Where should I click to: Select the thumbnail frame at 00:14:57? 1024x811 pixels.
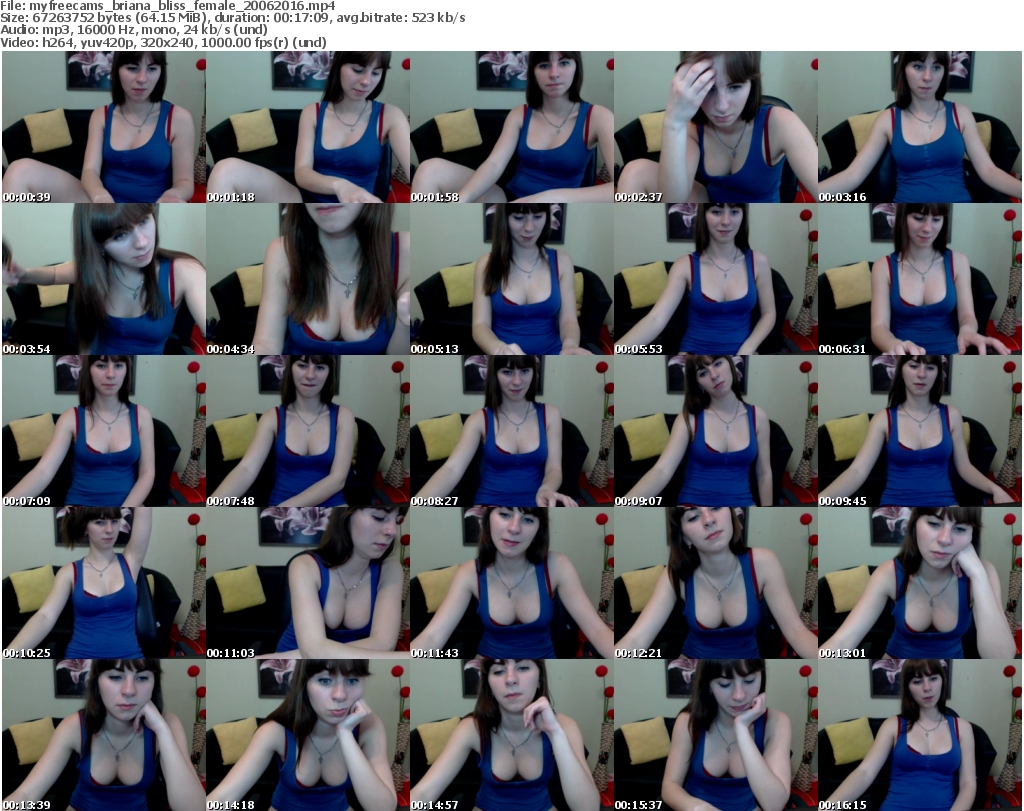tap(512, 735)
